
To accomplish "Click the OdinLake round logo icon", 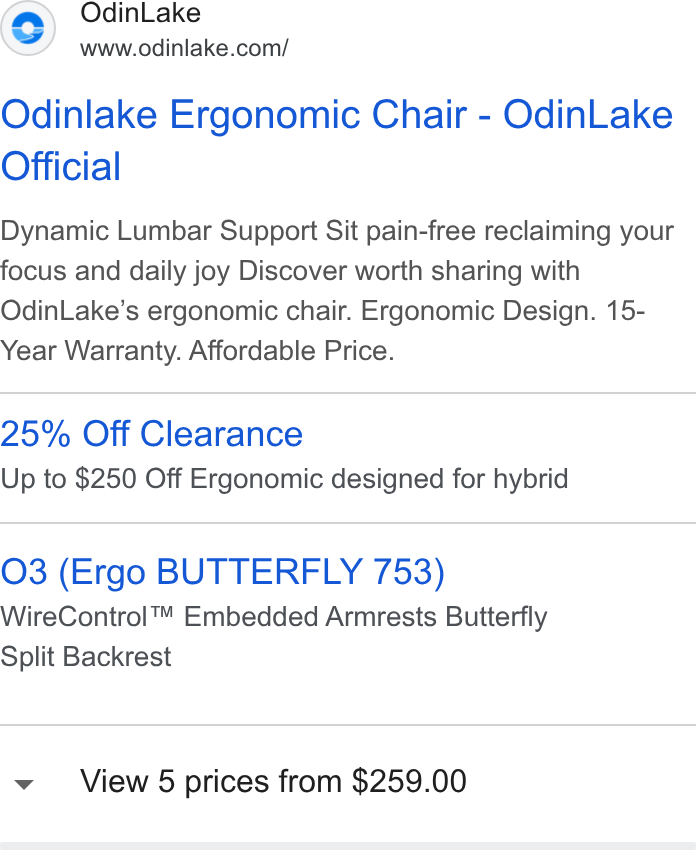I will click(28, 28).
